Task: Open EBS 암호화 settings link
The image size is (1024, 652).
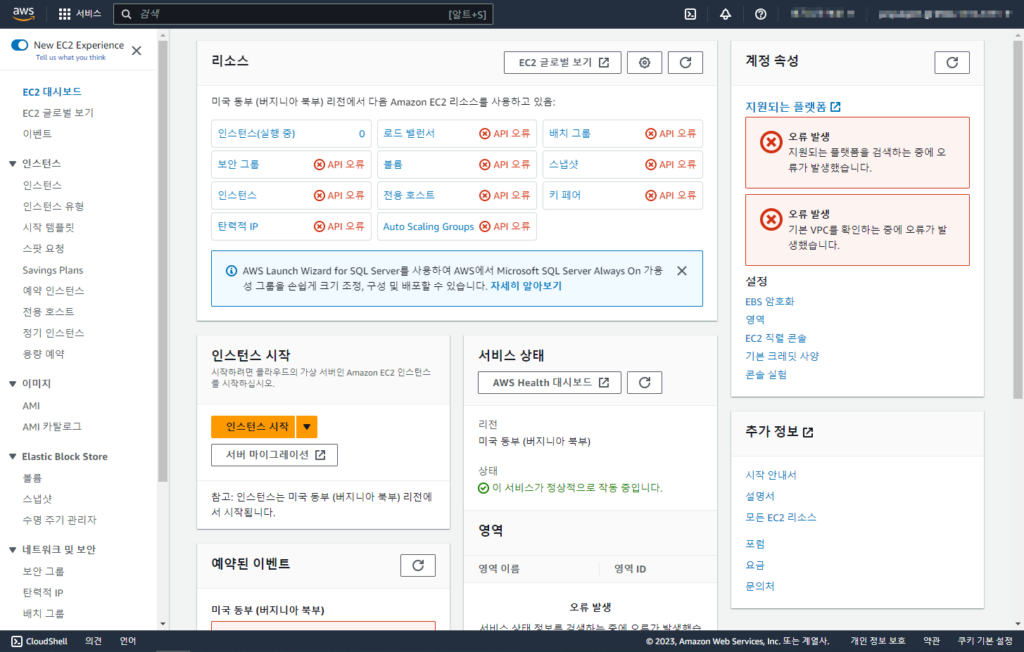Action: coord(769,302)
